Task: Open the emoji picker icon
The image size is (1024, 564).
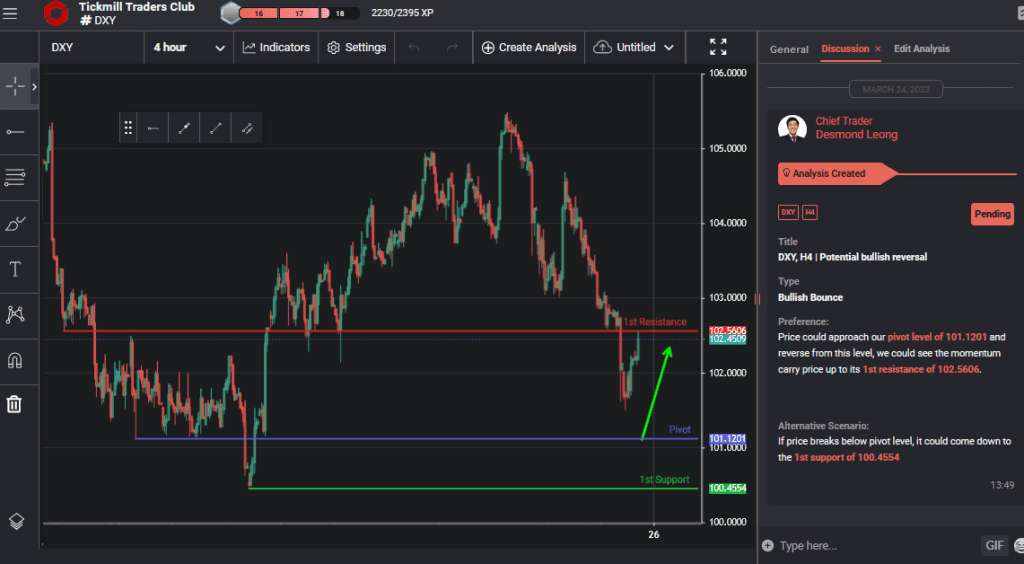Action: pyautogui.click(x=1019, y=546)
